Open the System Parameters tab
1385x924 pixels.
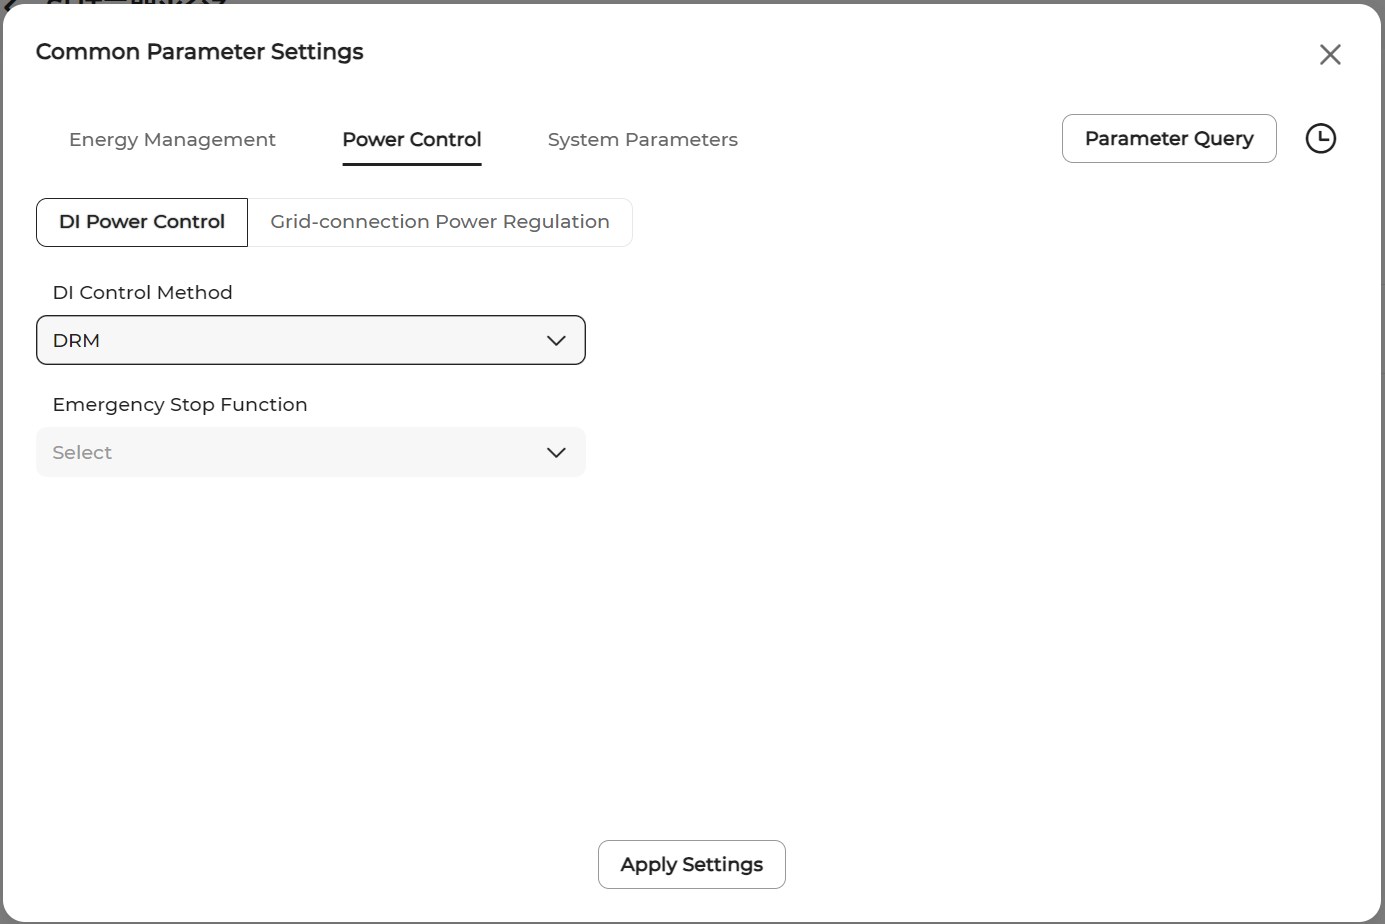[642, 139]
